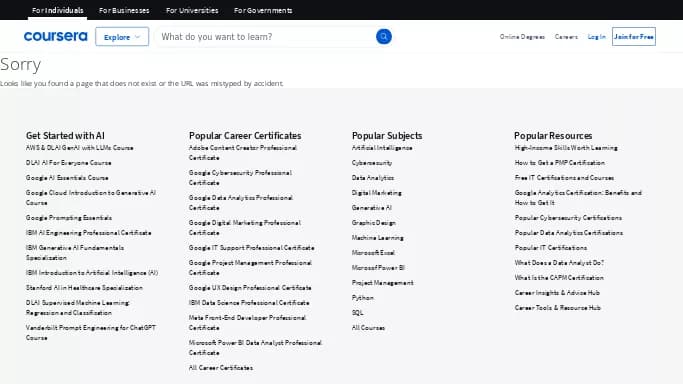Image resolution: width=683 pixels, height=384 pixels.
Task: Open the Coursera logo homepage link
Action: pos(55,37)
